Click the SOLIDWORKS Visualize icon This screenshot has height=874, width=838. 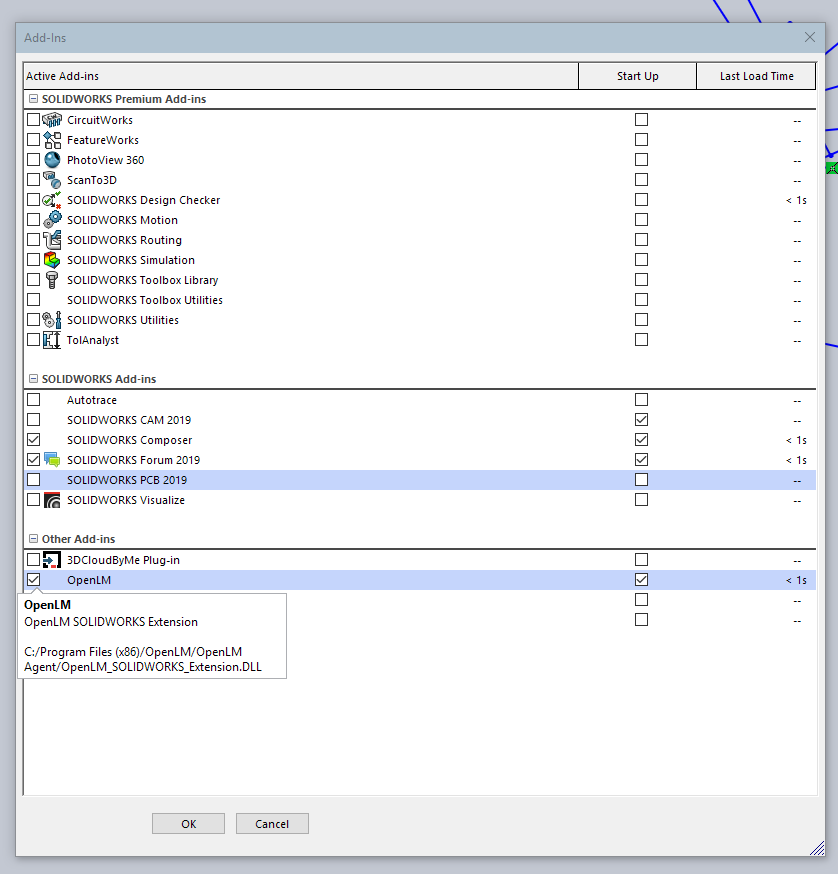pyautogui.click(x=51, y=499)
